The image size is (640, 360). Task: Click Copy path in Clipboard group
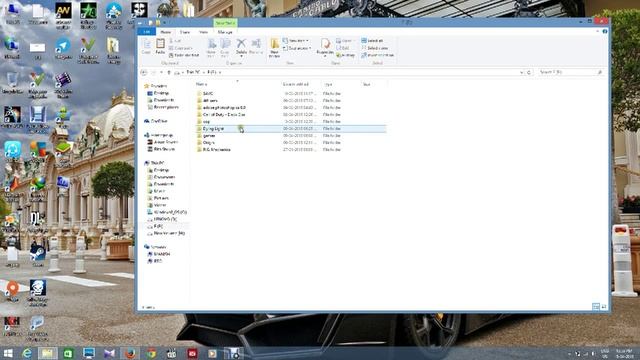pyautogui.click(x=180, y=48)
